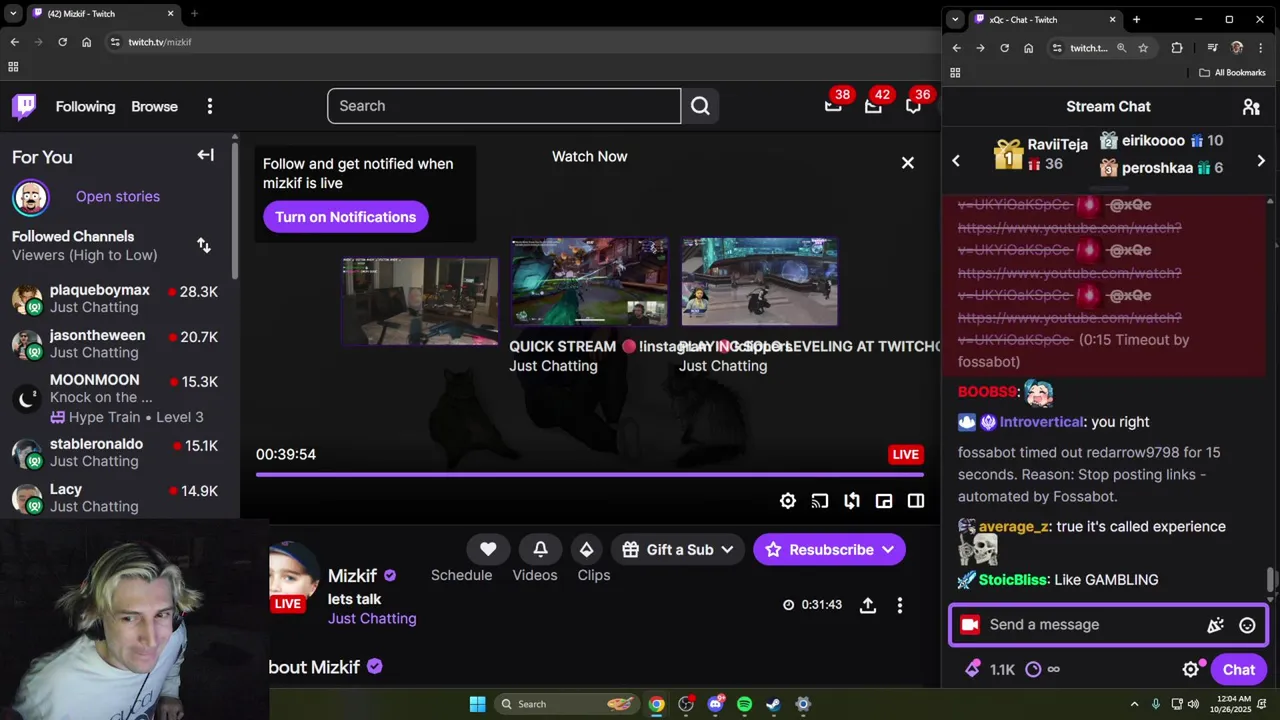This screenshot has width=1280, height=720.
Task: Cast stream to another device
Action: coord(820,501)
